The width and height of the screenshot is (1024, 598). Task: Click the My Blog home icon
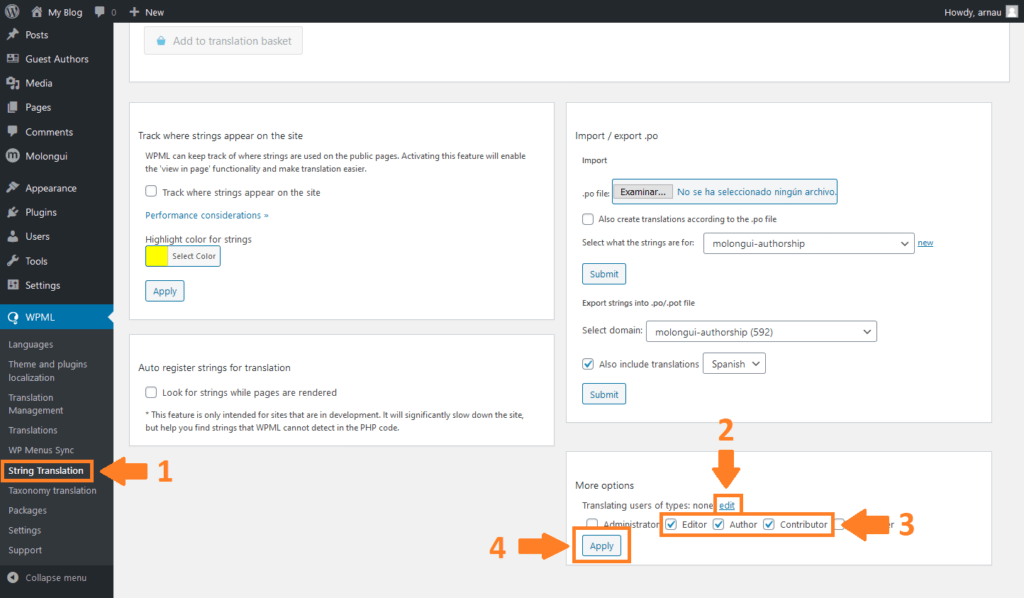[37, 12]
